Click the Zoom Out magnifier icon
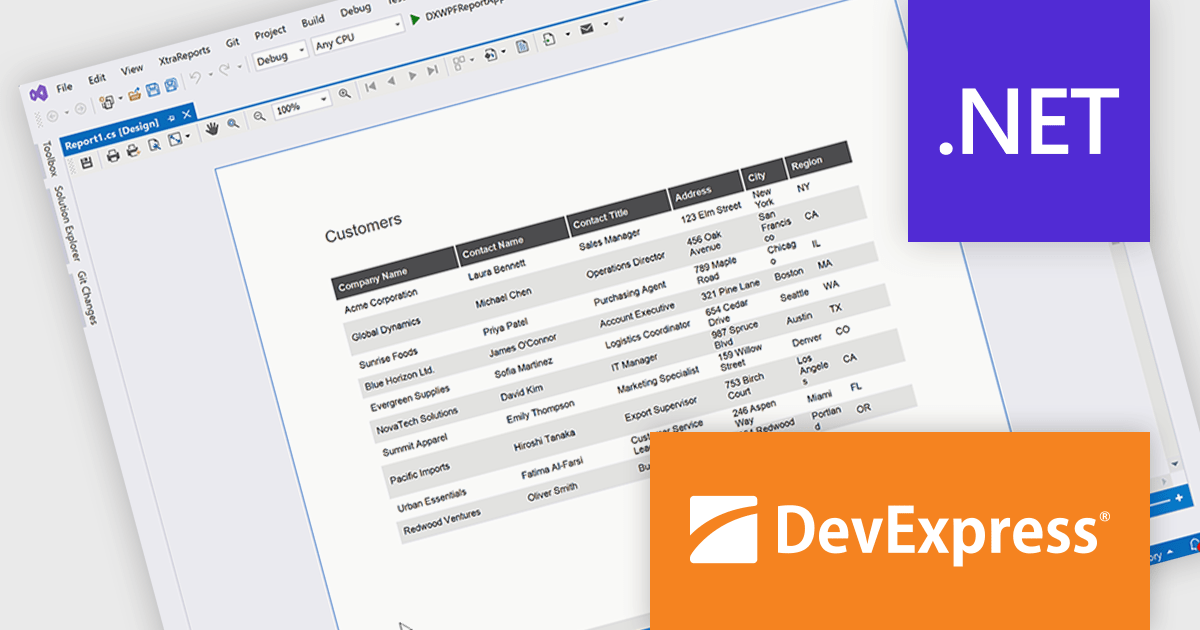This screenshot has height=630, width=1200. pyautogui.click(x=258, y=115)
